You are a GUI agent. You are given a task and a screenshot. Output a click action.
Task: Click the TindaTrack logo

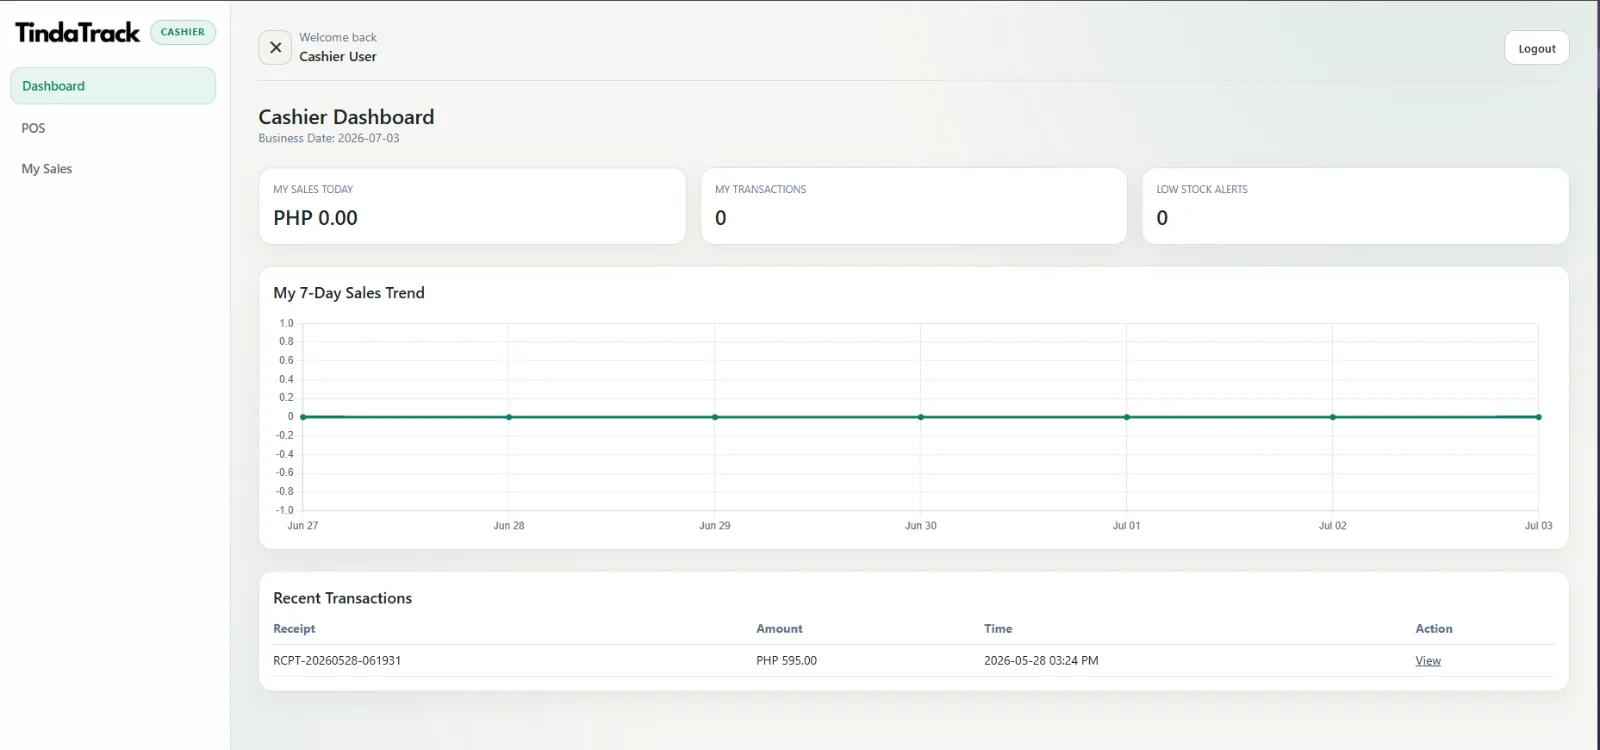78,32
